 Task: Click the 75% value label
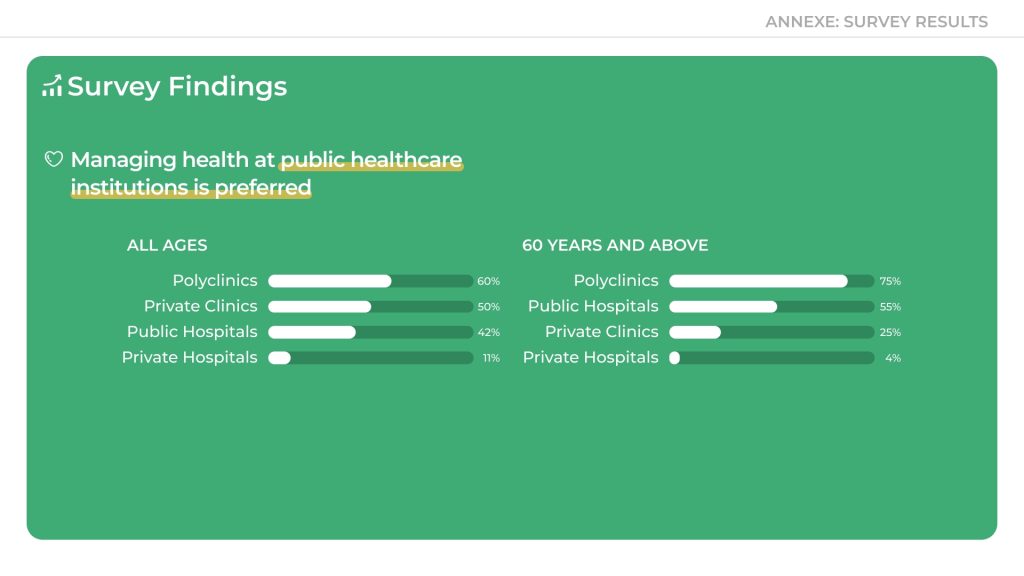(x=890, y=282)
